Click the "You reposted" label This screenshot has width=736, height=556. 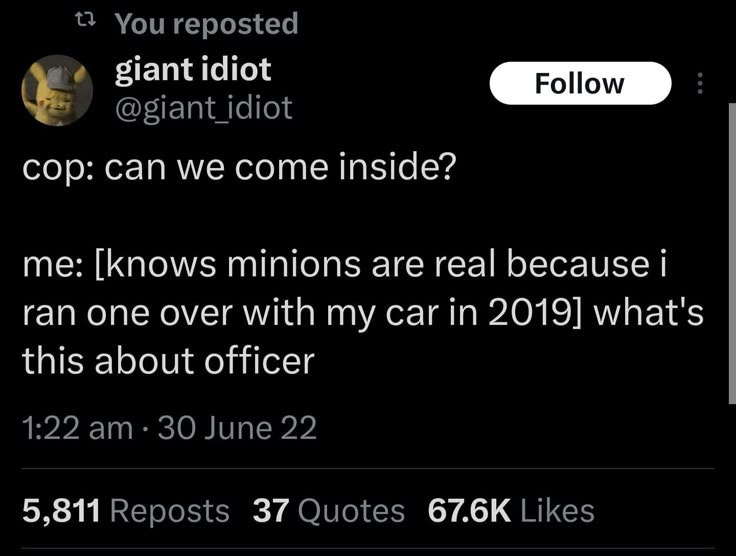(206, 23)
